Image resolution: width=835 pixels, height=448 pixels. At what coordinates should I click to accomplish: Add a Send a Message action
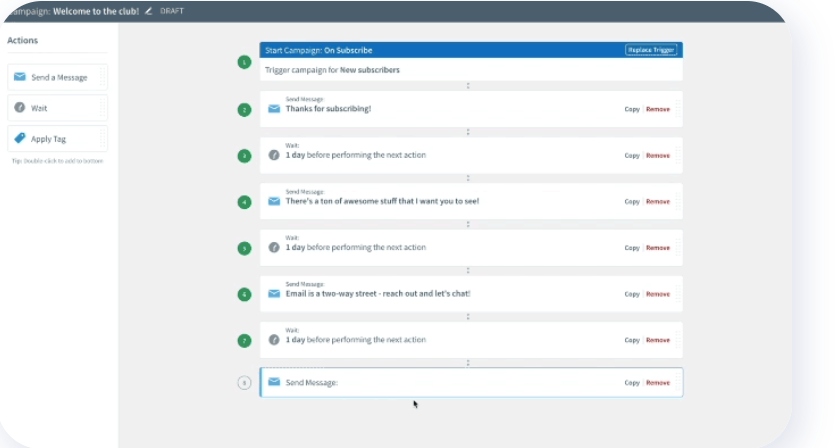tap(57, 77)
